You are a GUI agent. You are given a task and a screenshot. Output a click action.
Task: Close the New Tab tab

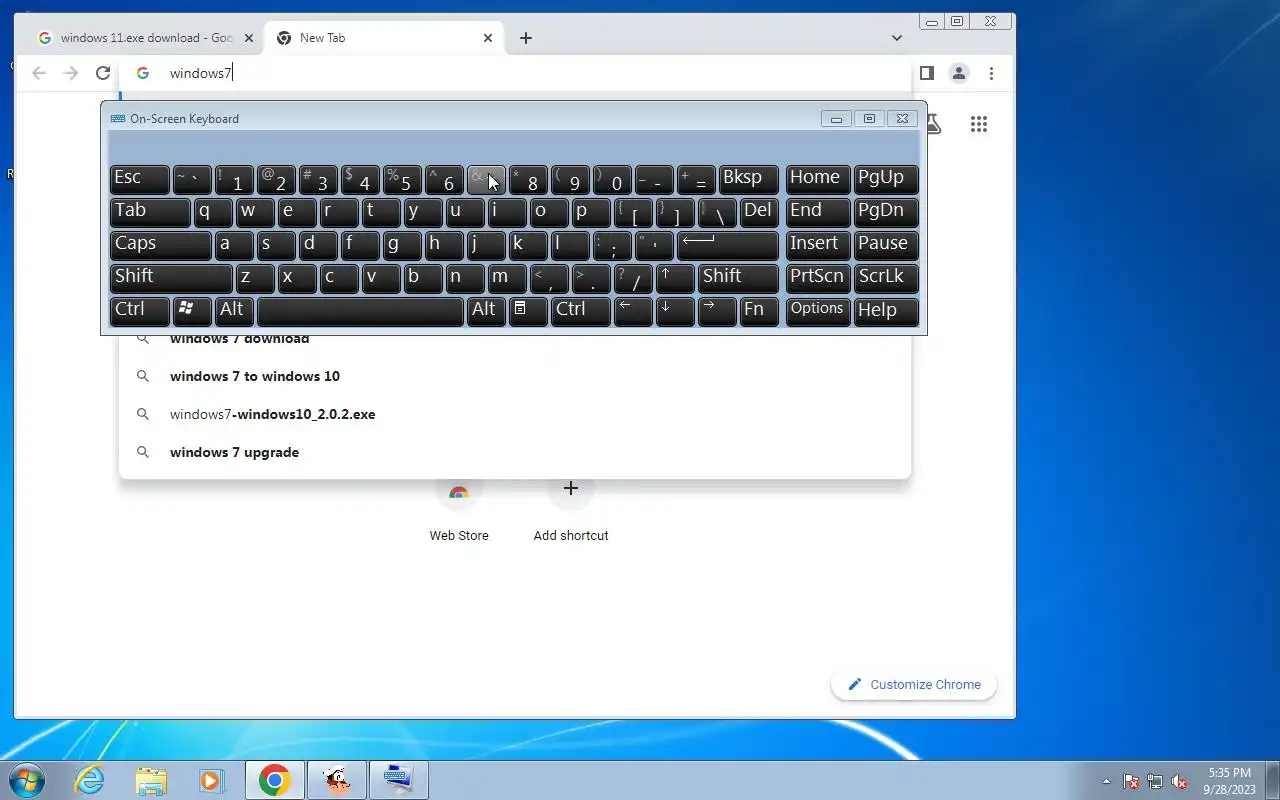[488, 38]
